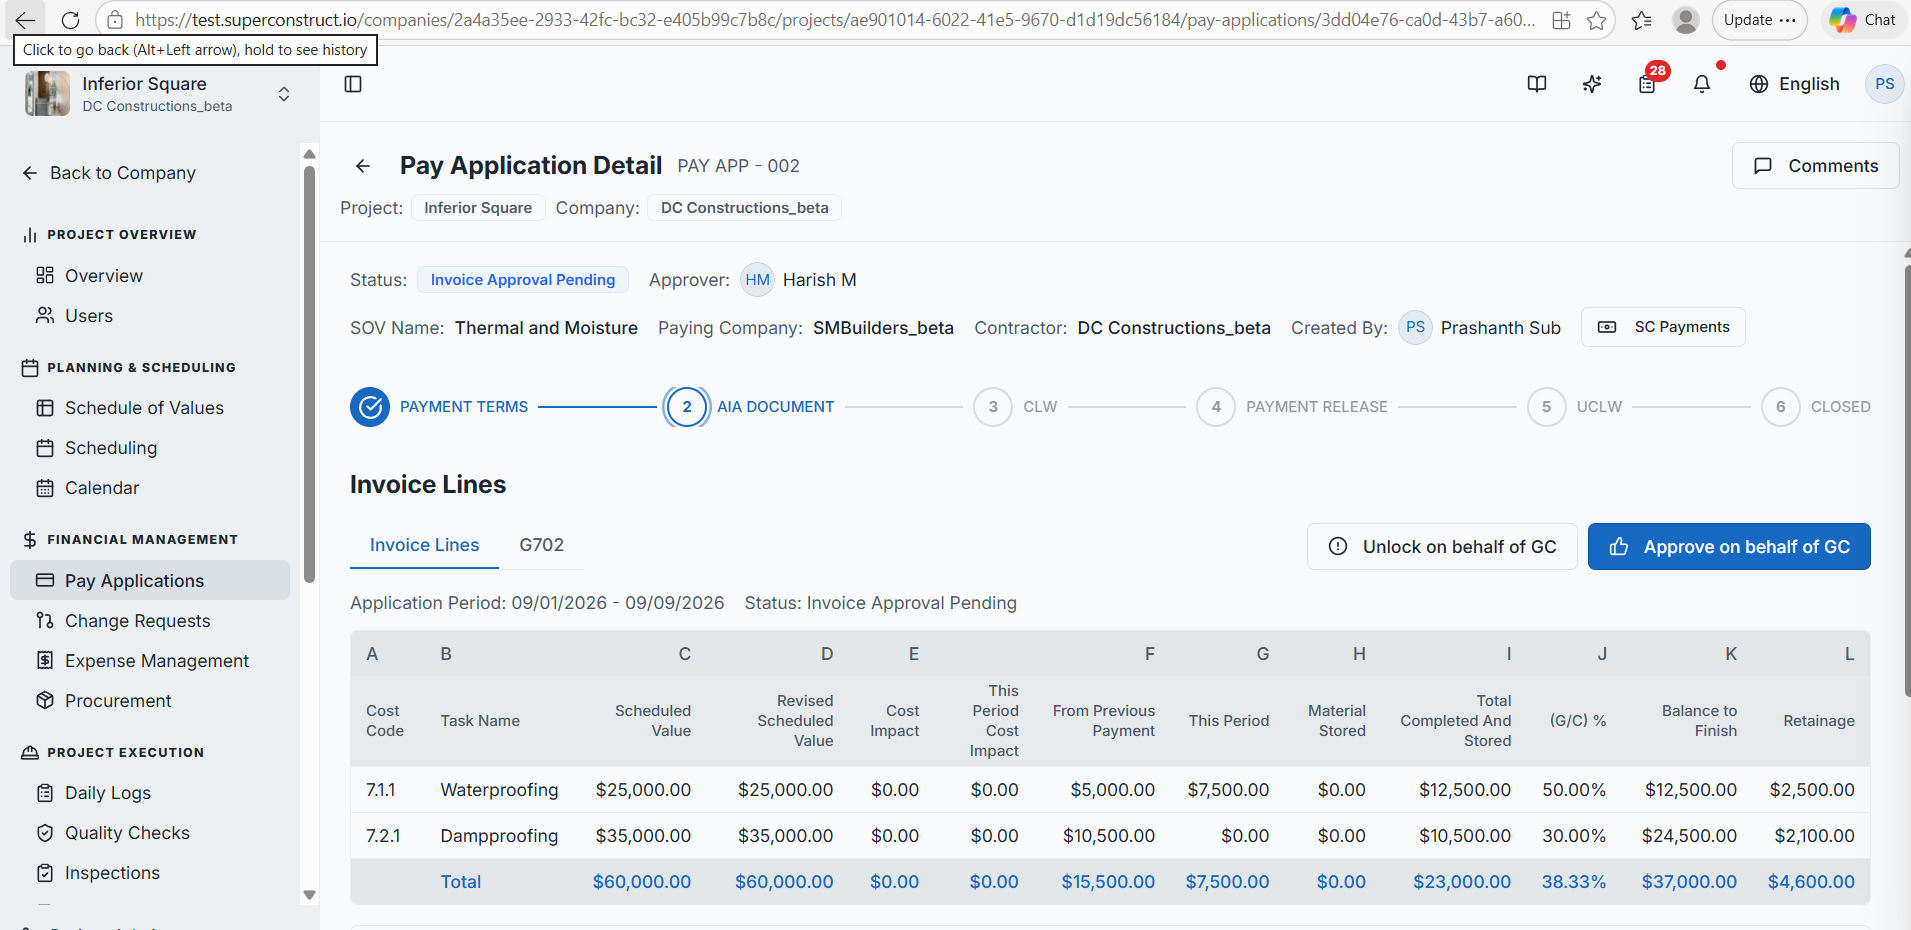Switch to the G702 tab
The image size is (1911, 930).
[x=541, y=545]
